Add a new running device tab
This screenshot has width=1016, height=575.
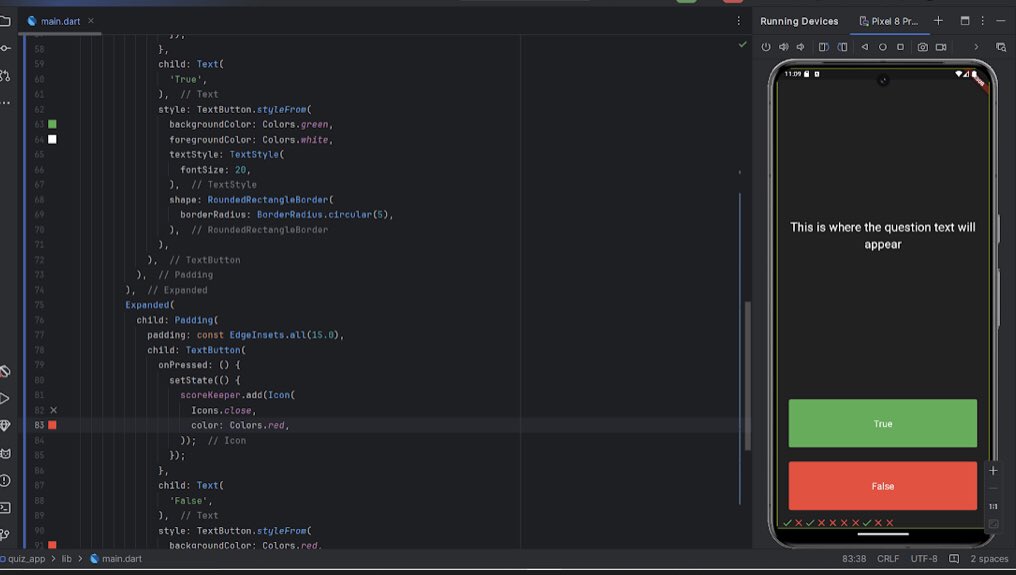click(938, 21)
